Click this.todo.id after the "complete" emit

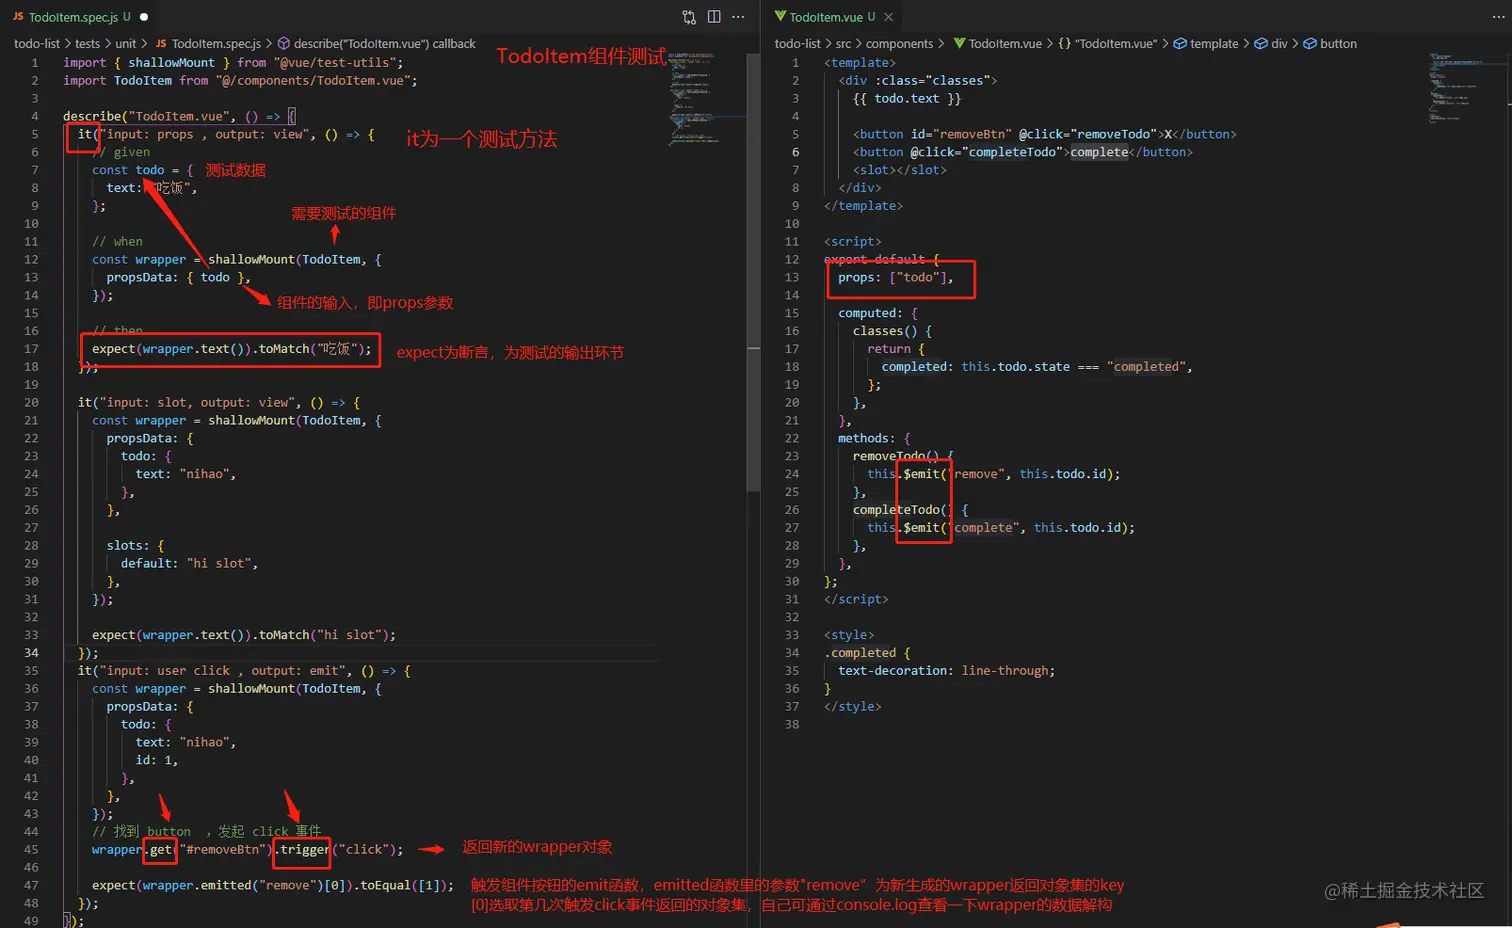pos(1078,528)
